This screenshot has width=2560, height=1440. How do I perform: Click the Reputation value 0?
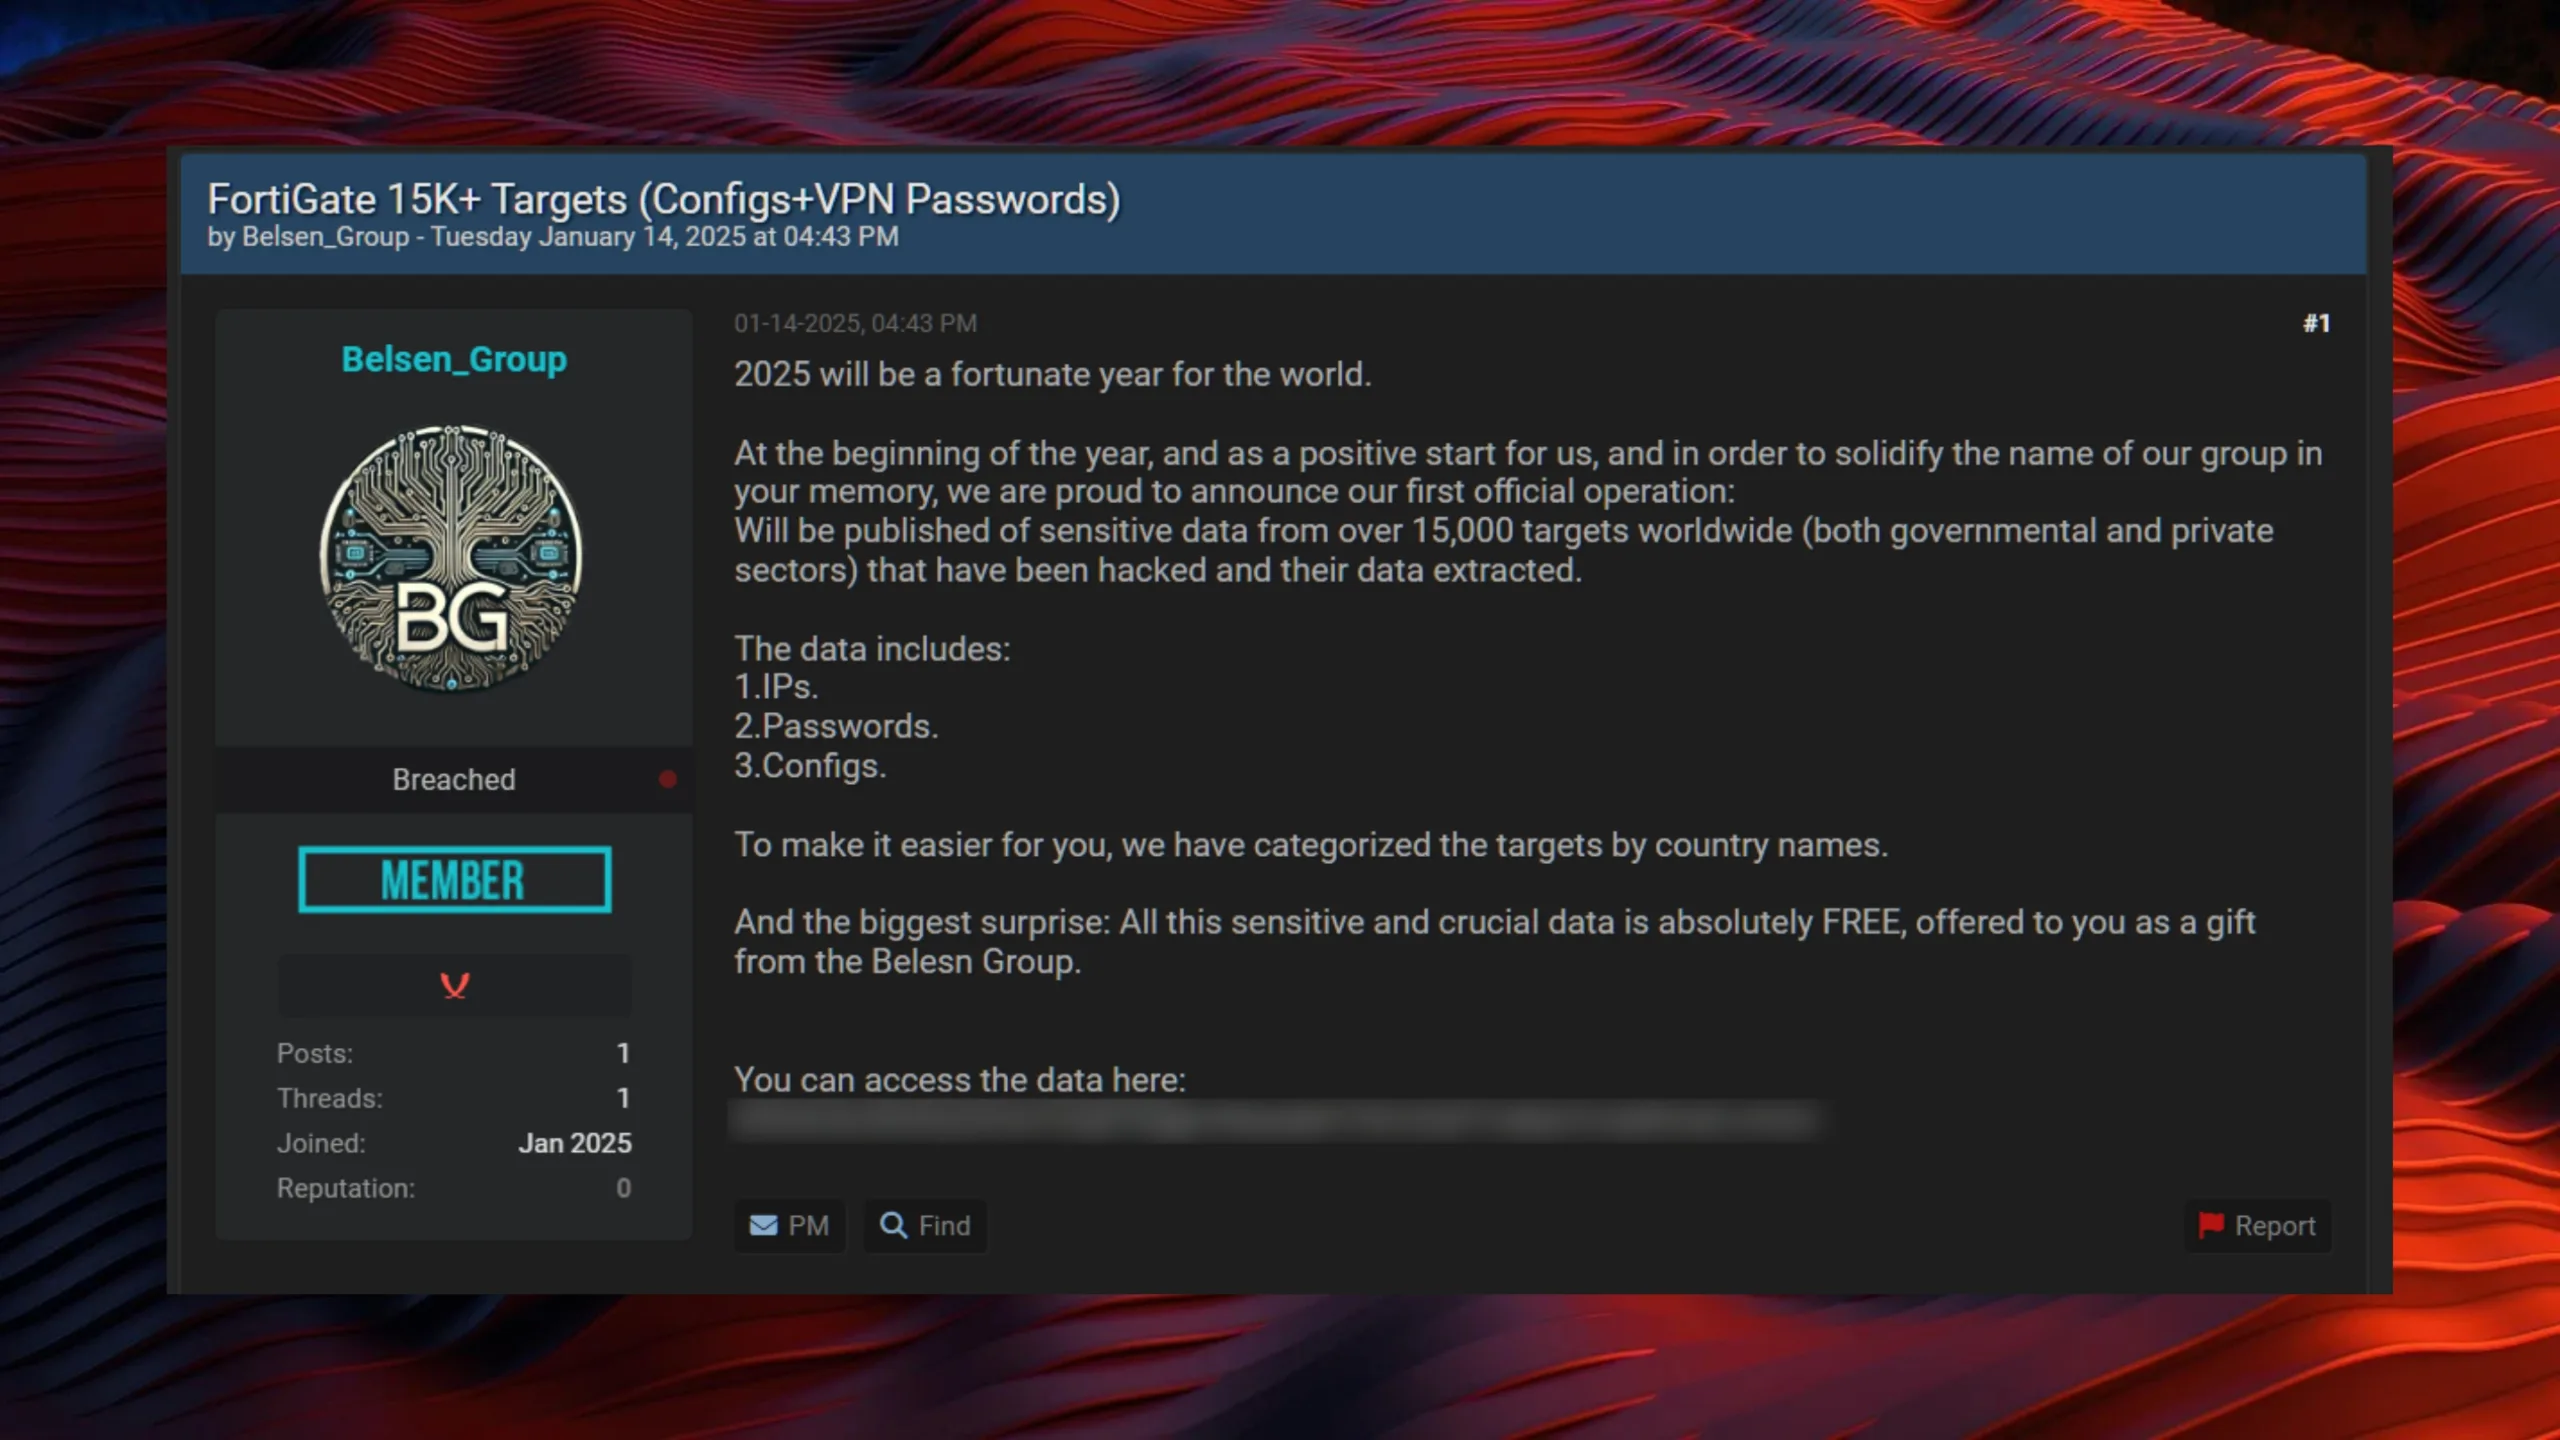click(x=623, y=1188)
